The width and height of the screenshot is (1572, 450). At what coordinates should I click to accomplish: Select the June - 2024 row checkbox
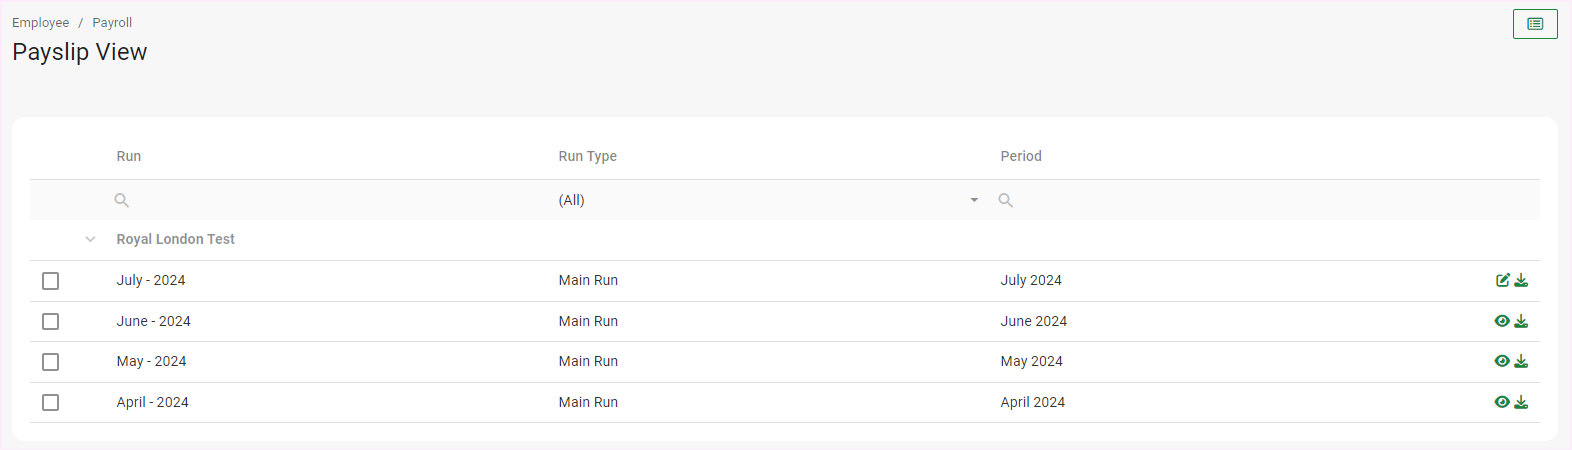pos(51,321)
